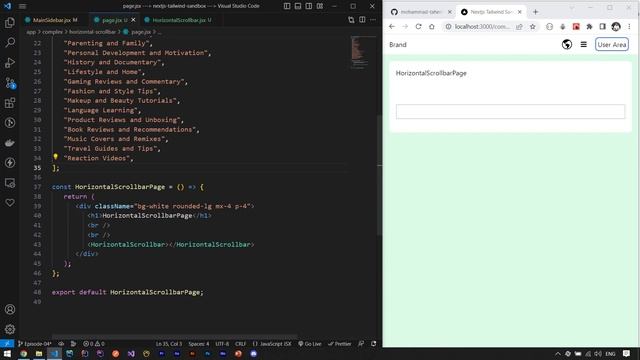640x360 pixels.
Task: Open the Manage gear in VS Code
Action: 10,329
